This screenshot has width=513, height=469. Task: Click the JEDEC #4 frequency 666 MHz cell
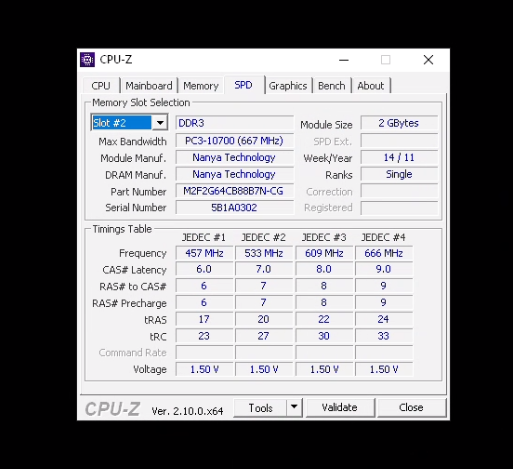pos(384,253)
